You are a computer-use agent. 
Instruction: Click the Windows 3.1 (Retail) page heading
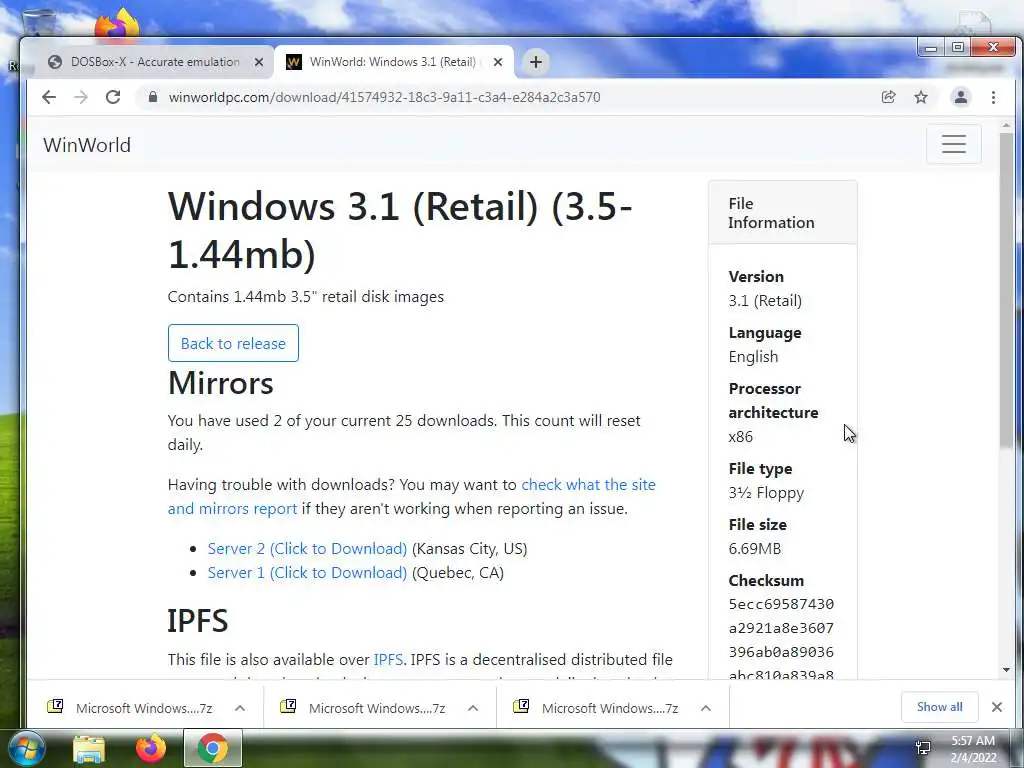tap(400, 230)
